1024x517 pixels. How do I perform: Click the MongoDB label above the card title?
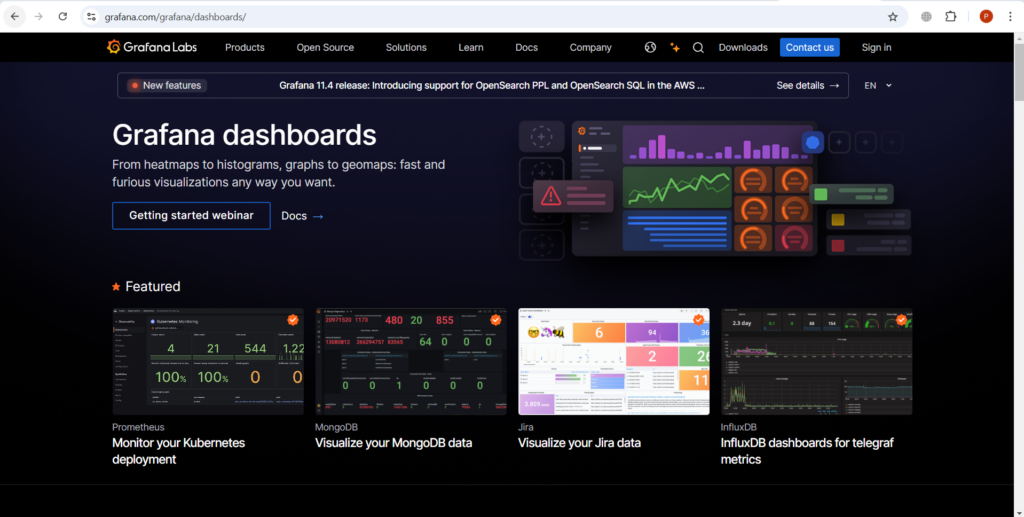(336, 428)
